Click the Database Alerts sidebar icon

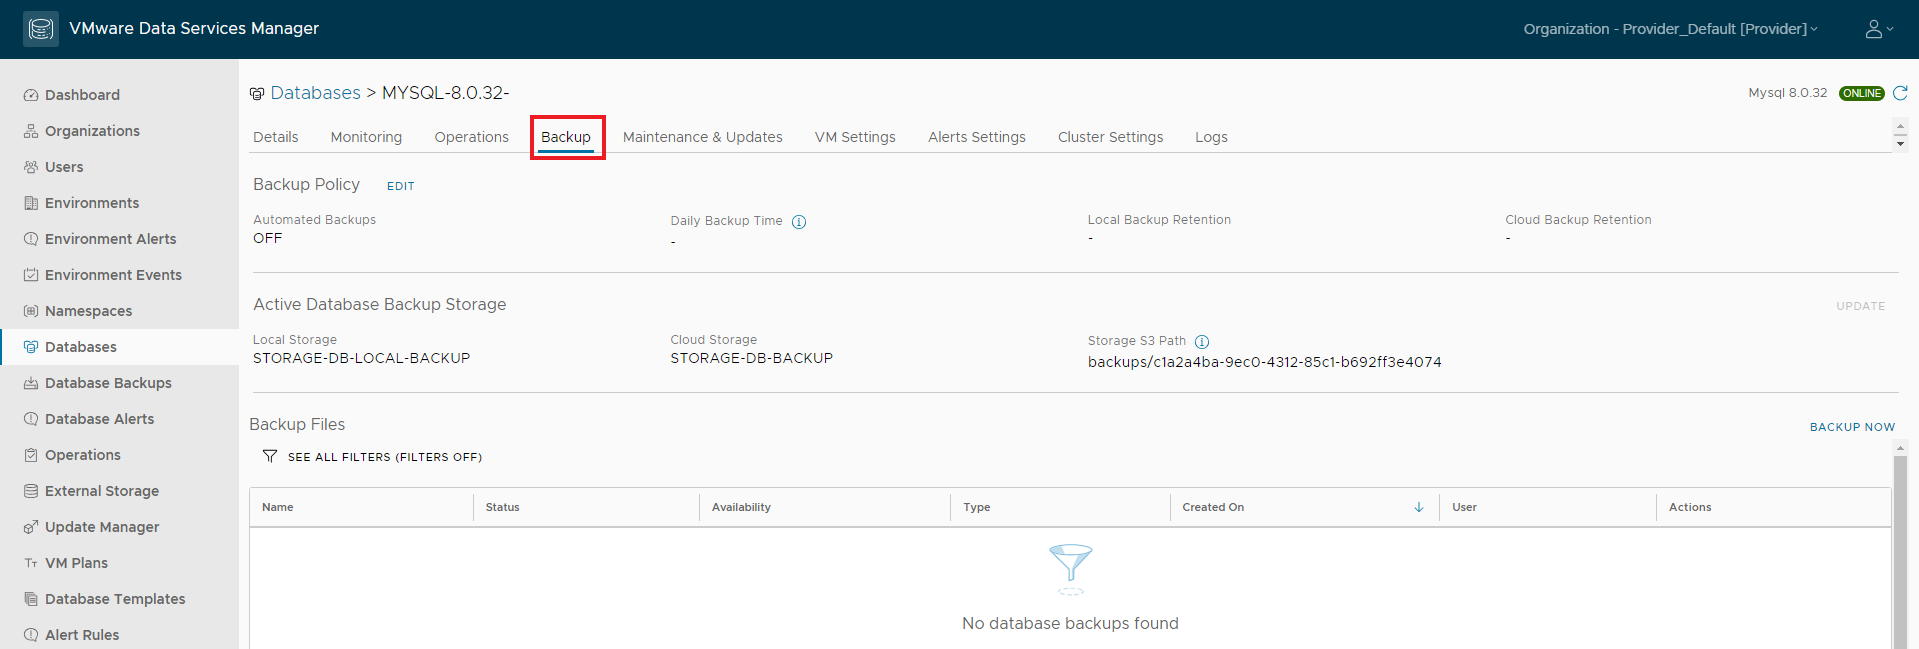coord(31,419)
